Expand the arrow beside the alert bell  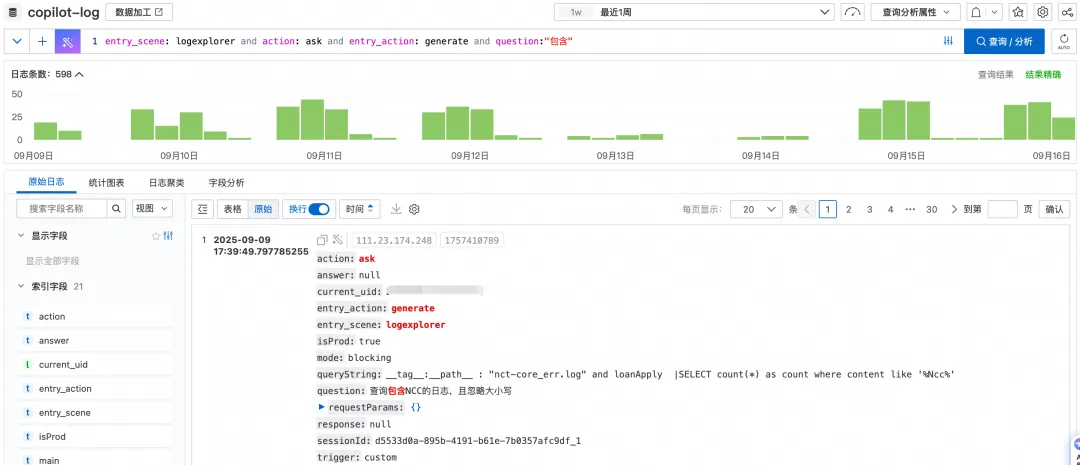point(995,12)
